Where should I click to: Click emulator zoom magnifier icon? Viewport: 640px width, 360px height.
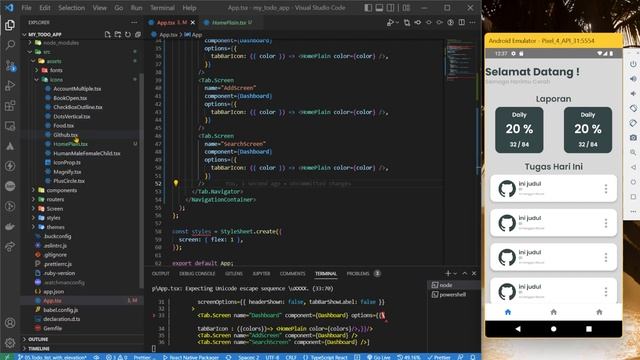(x=633, y=152)
